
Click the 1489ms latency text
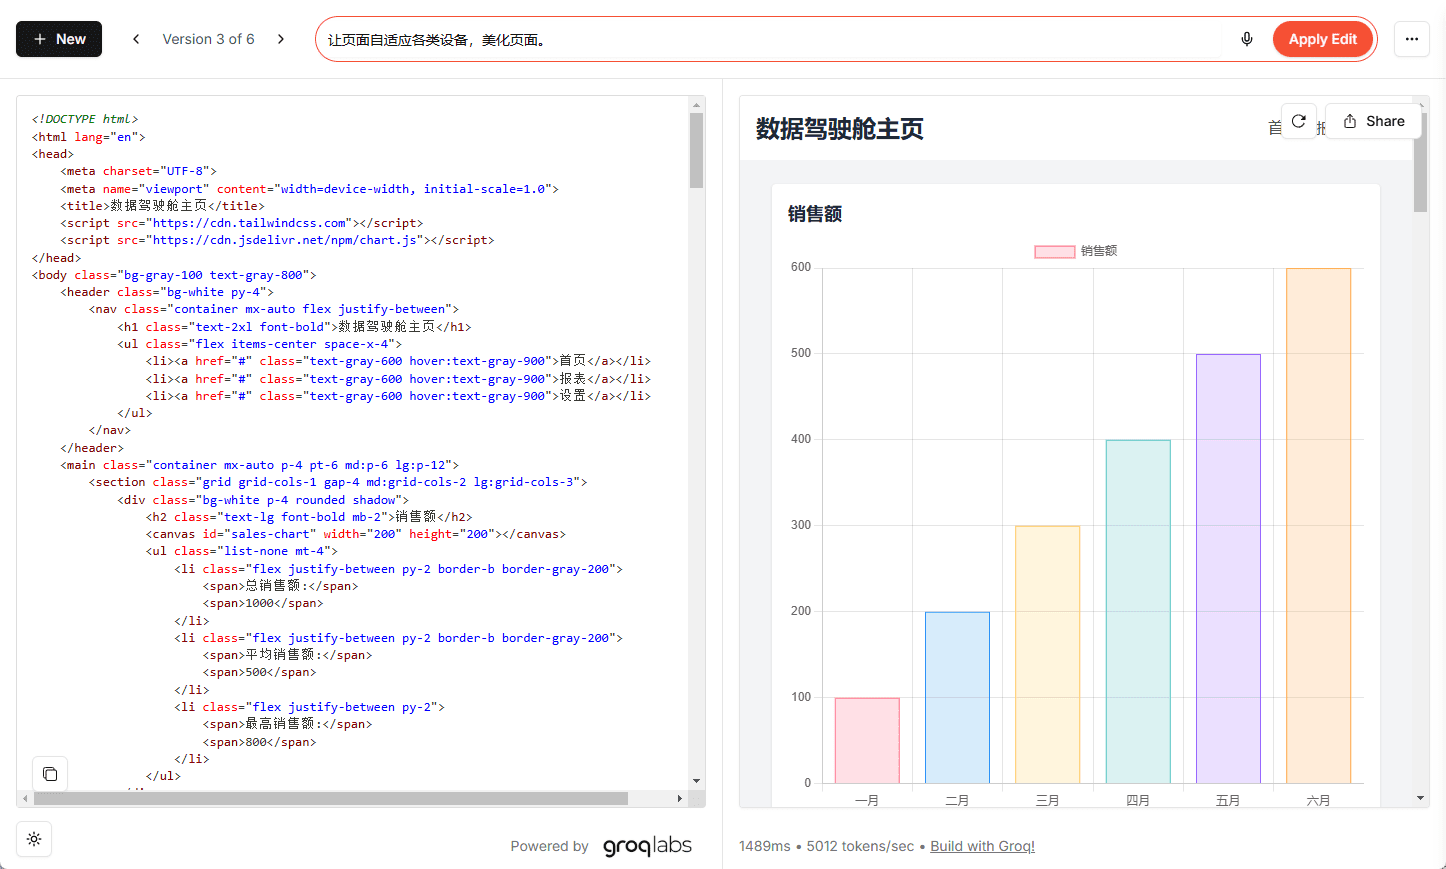[765, 846]
